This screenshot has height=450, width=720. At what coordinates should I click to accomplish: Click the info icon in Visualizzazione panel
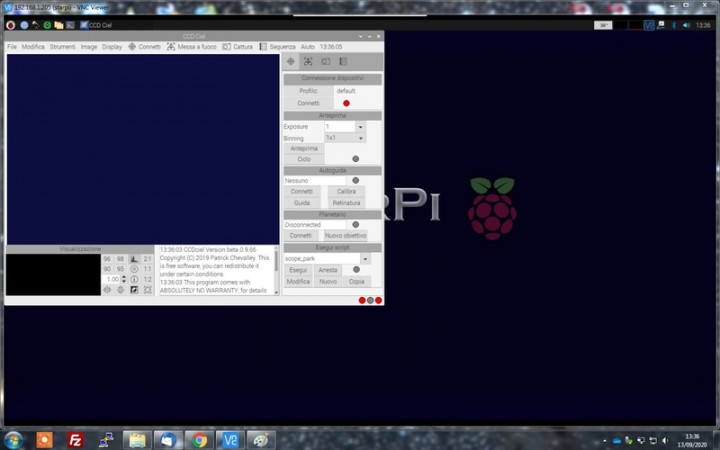pyautogui.click(x=134, y=279)
